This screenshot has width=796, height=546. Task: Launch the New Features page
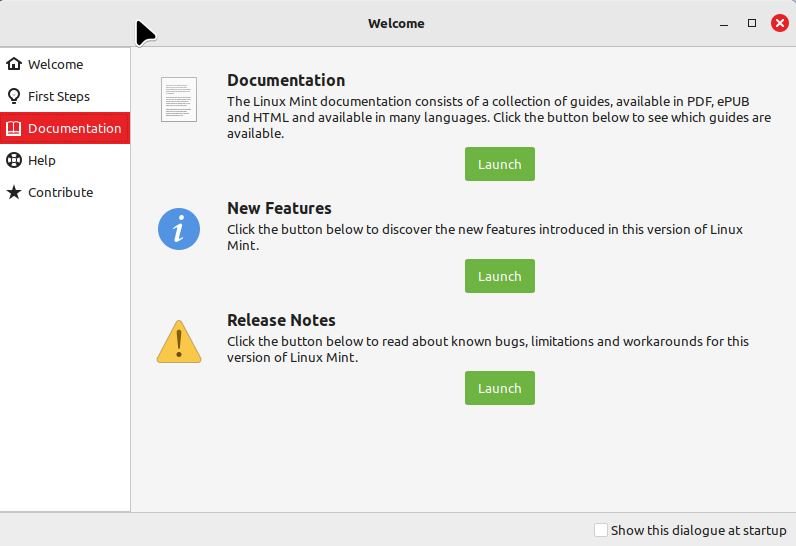click(500, 276)
